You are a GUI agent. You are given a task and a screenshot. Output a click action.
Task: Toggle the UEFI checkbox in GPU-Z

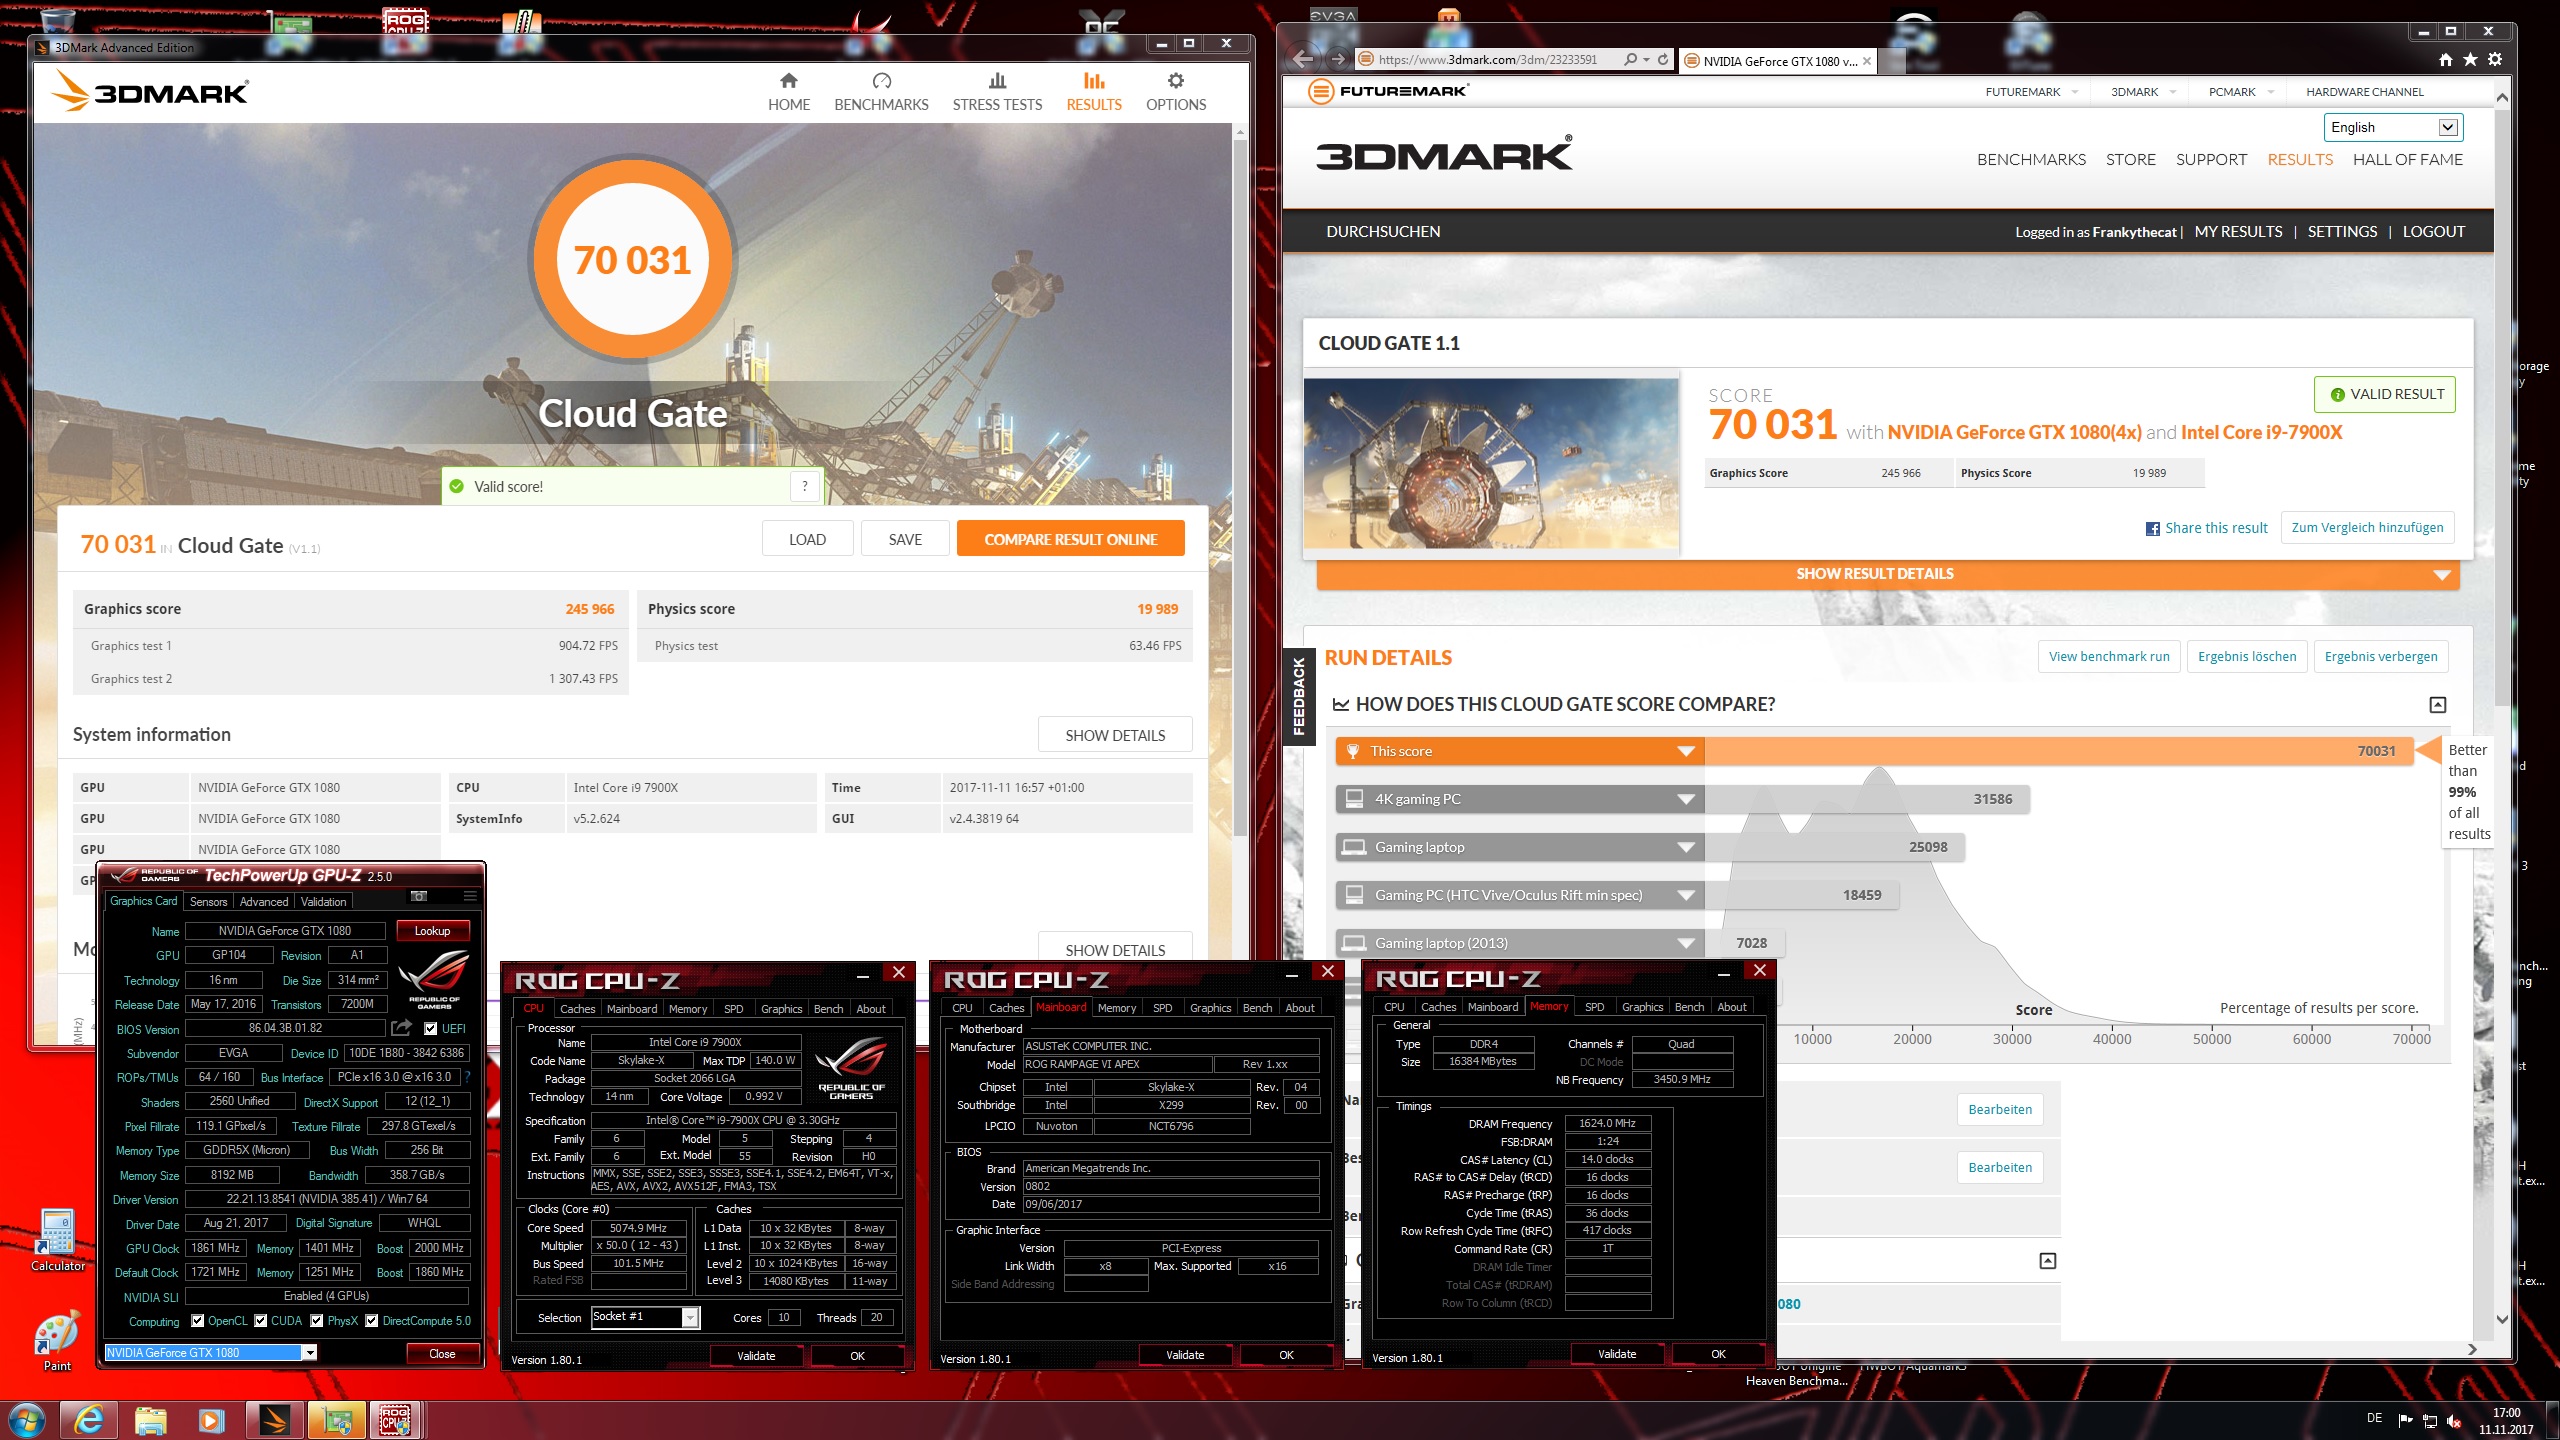[x=430, y=1028]
